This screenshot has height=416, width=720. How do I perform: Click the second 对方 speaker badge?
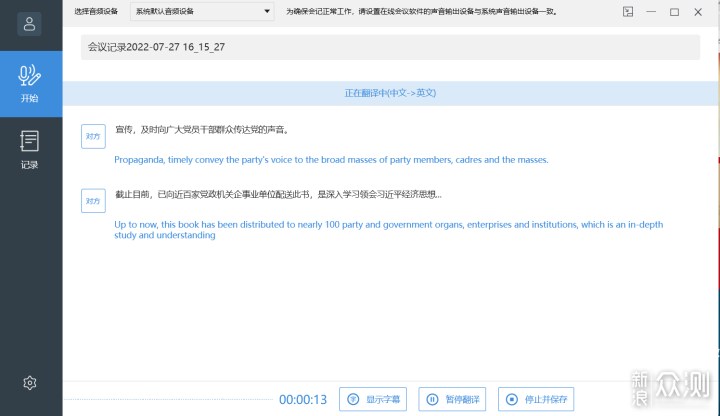[x=93, y=201]
